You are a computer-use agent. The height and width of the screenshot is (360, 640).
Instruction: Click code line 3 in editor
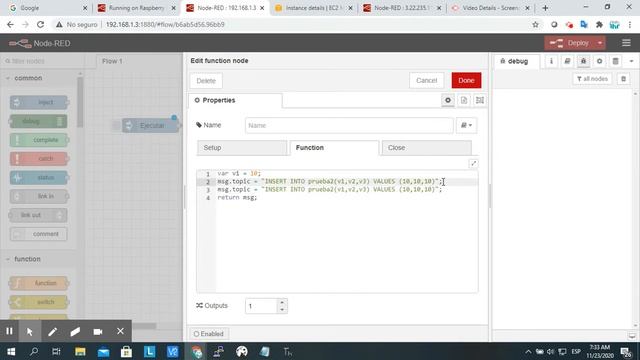330,190
